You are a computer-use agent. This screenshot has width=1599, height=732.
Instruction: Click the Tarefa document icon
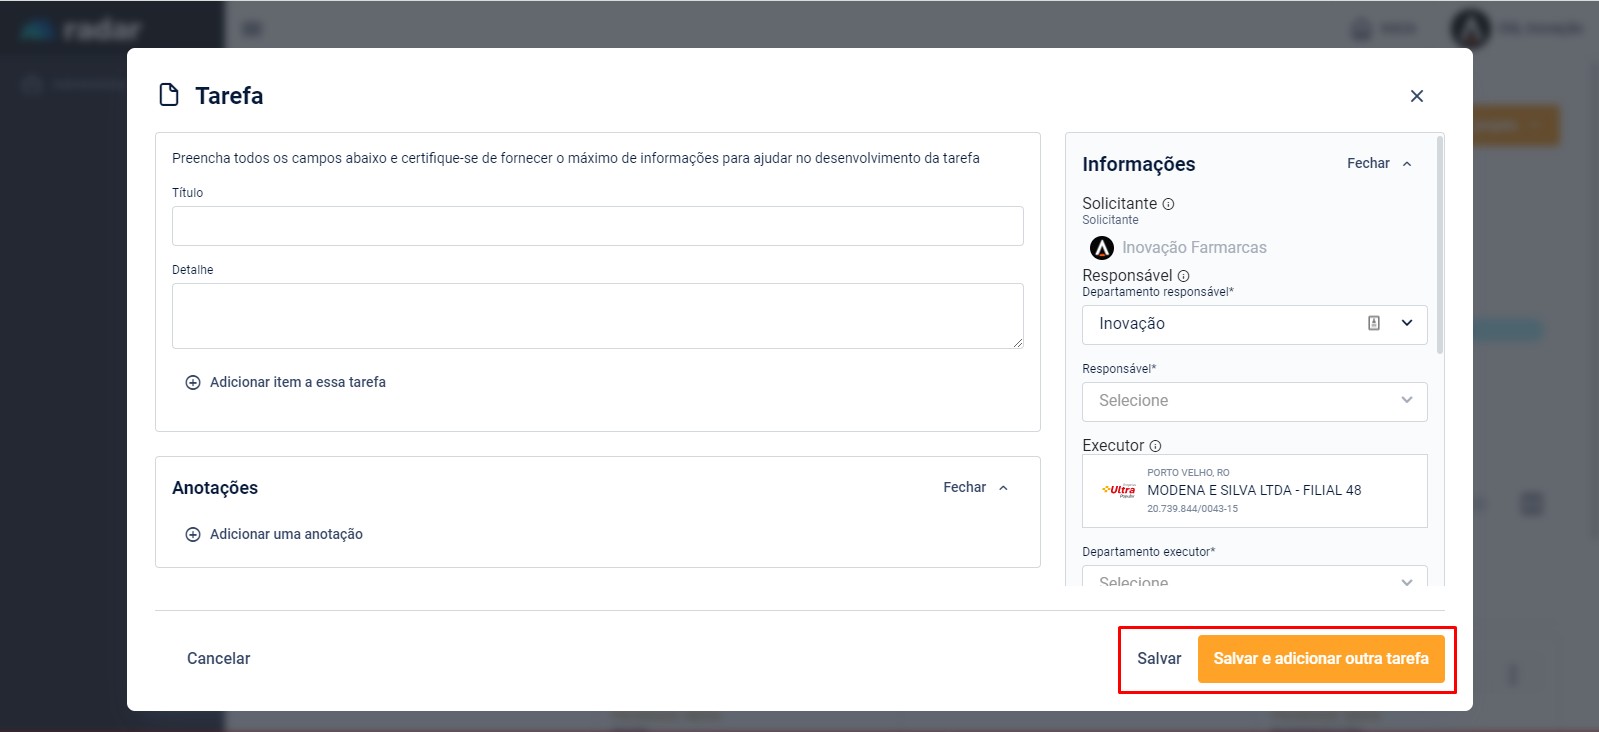(x=169, y=95)
